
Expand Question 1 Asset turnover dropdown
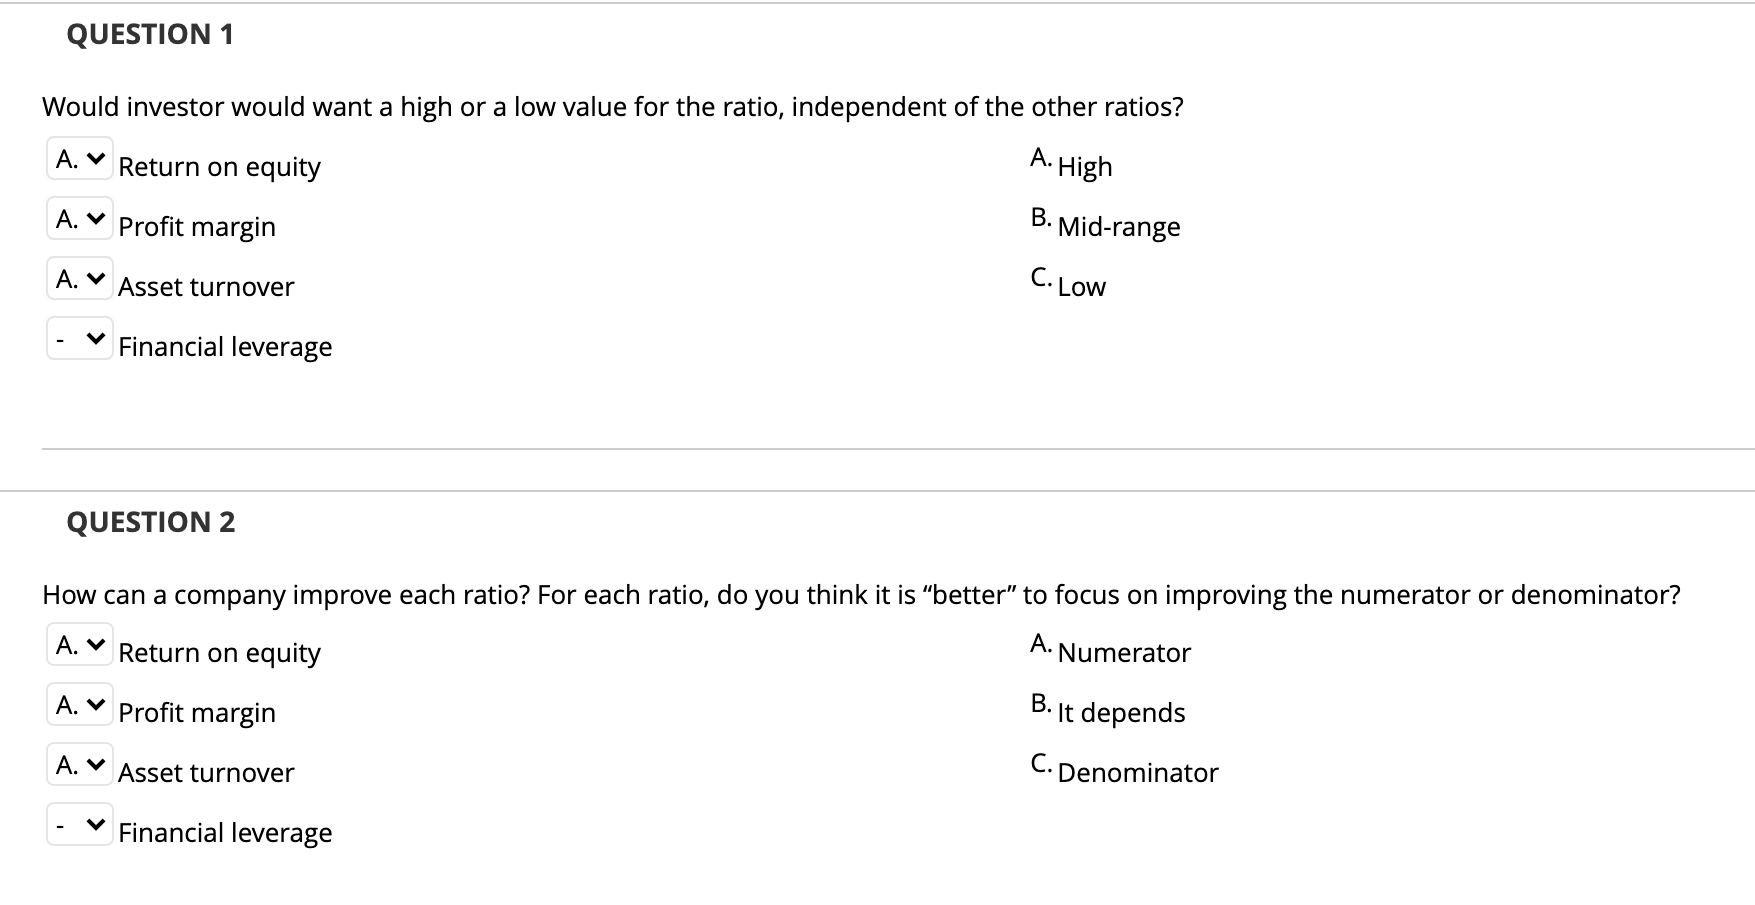[x=80, y=279]
